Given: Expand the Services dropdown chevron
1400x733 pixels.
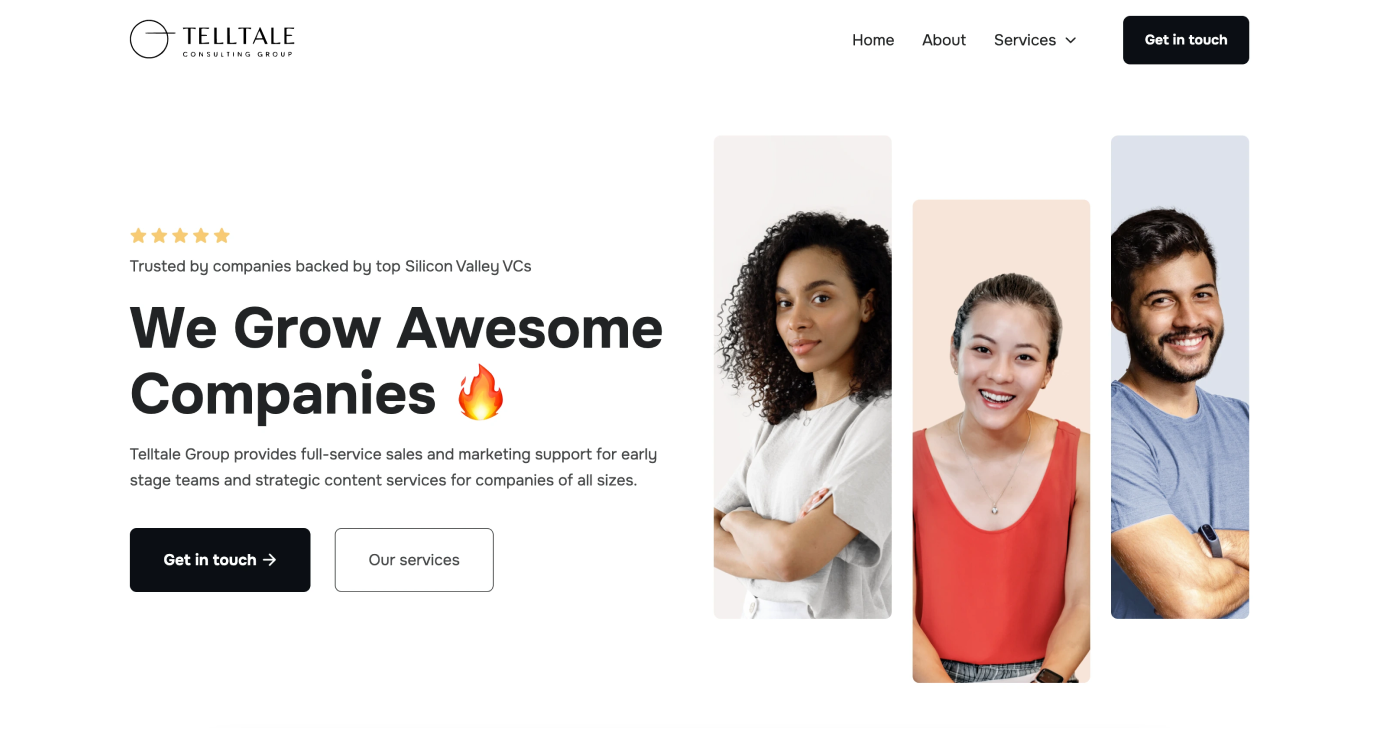Looking at the screenshot, I should pos(1070,40).
